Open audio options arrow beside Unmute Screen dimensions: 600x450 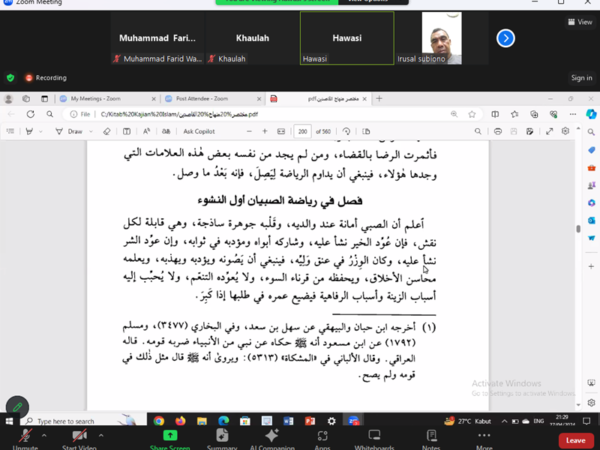click(44, 435)
